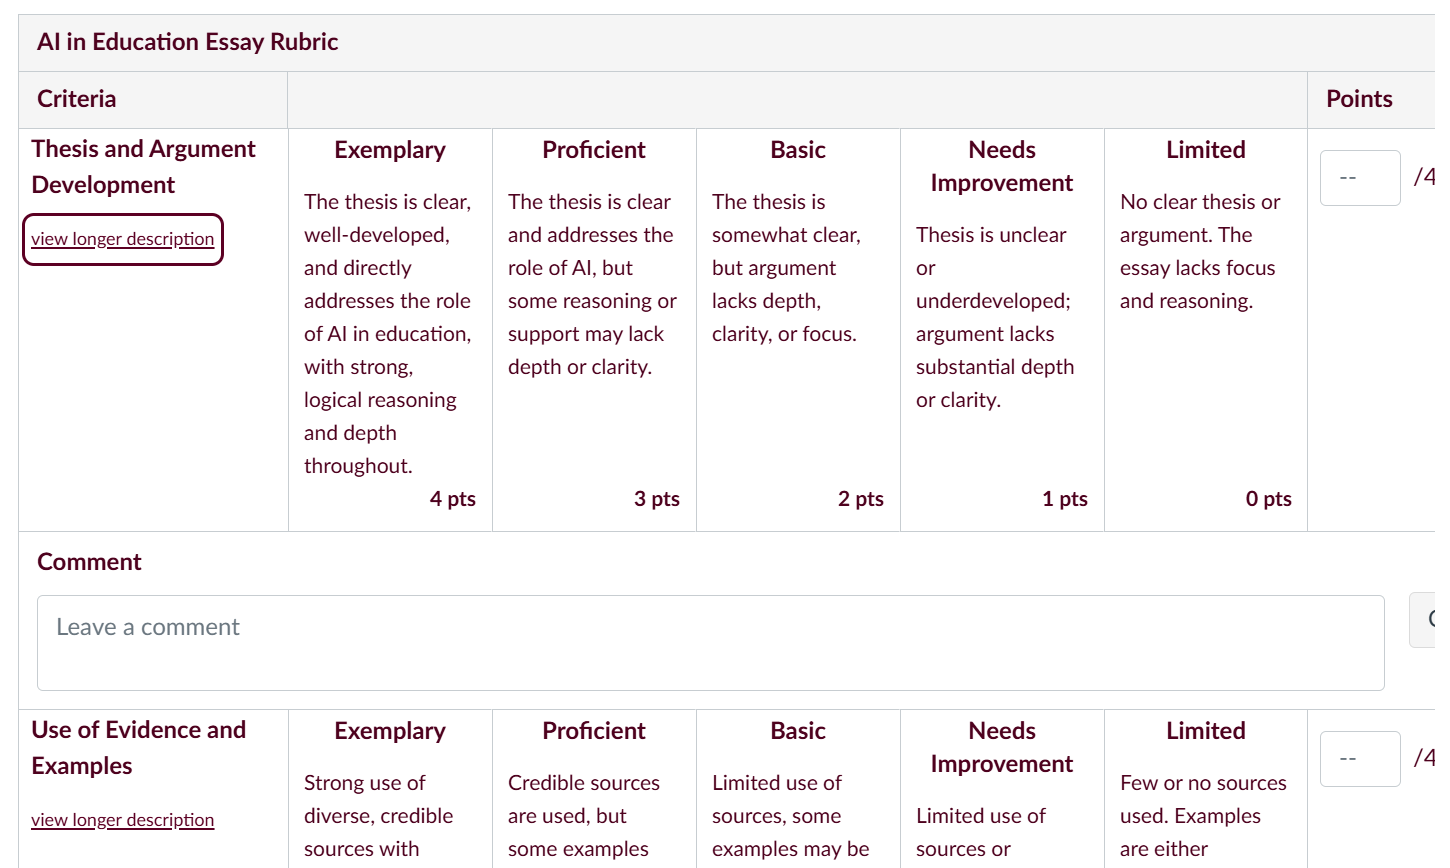Pick Basic rating for Evidence and Examples
Screen dimensions: 1450x868
tap(798, 790)
